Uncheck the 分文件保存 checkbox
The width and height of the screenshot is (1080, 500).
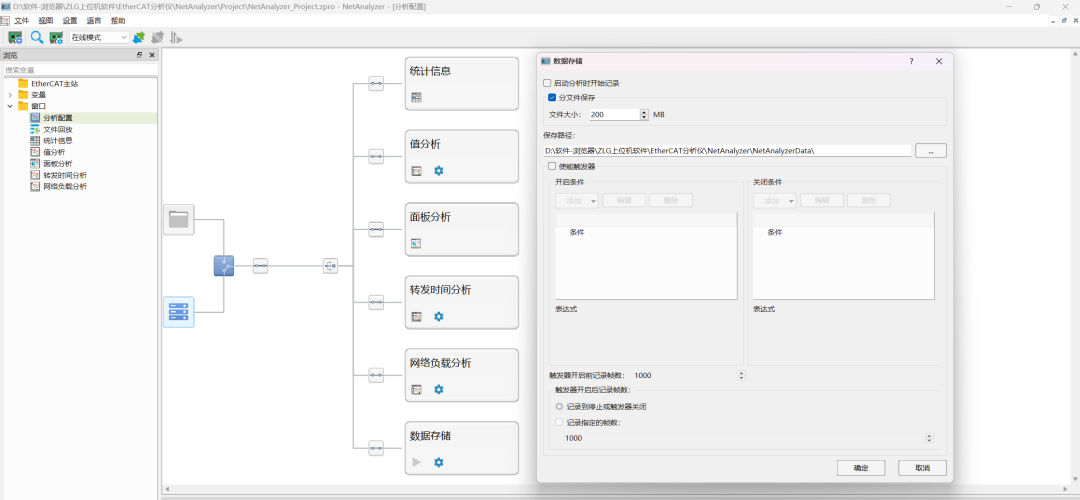click(552, 98)
